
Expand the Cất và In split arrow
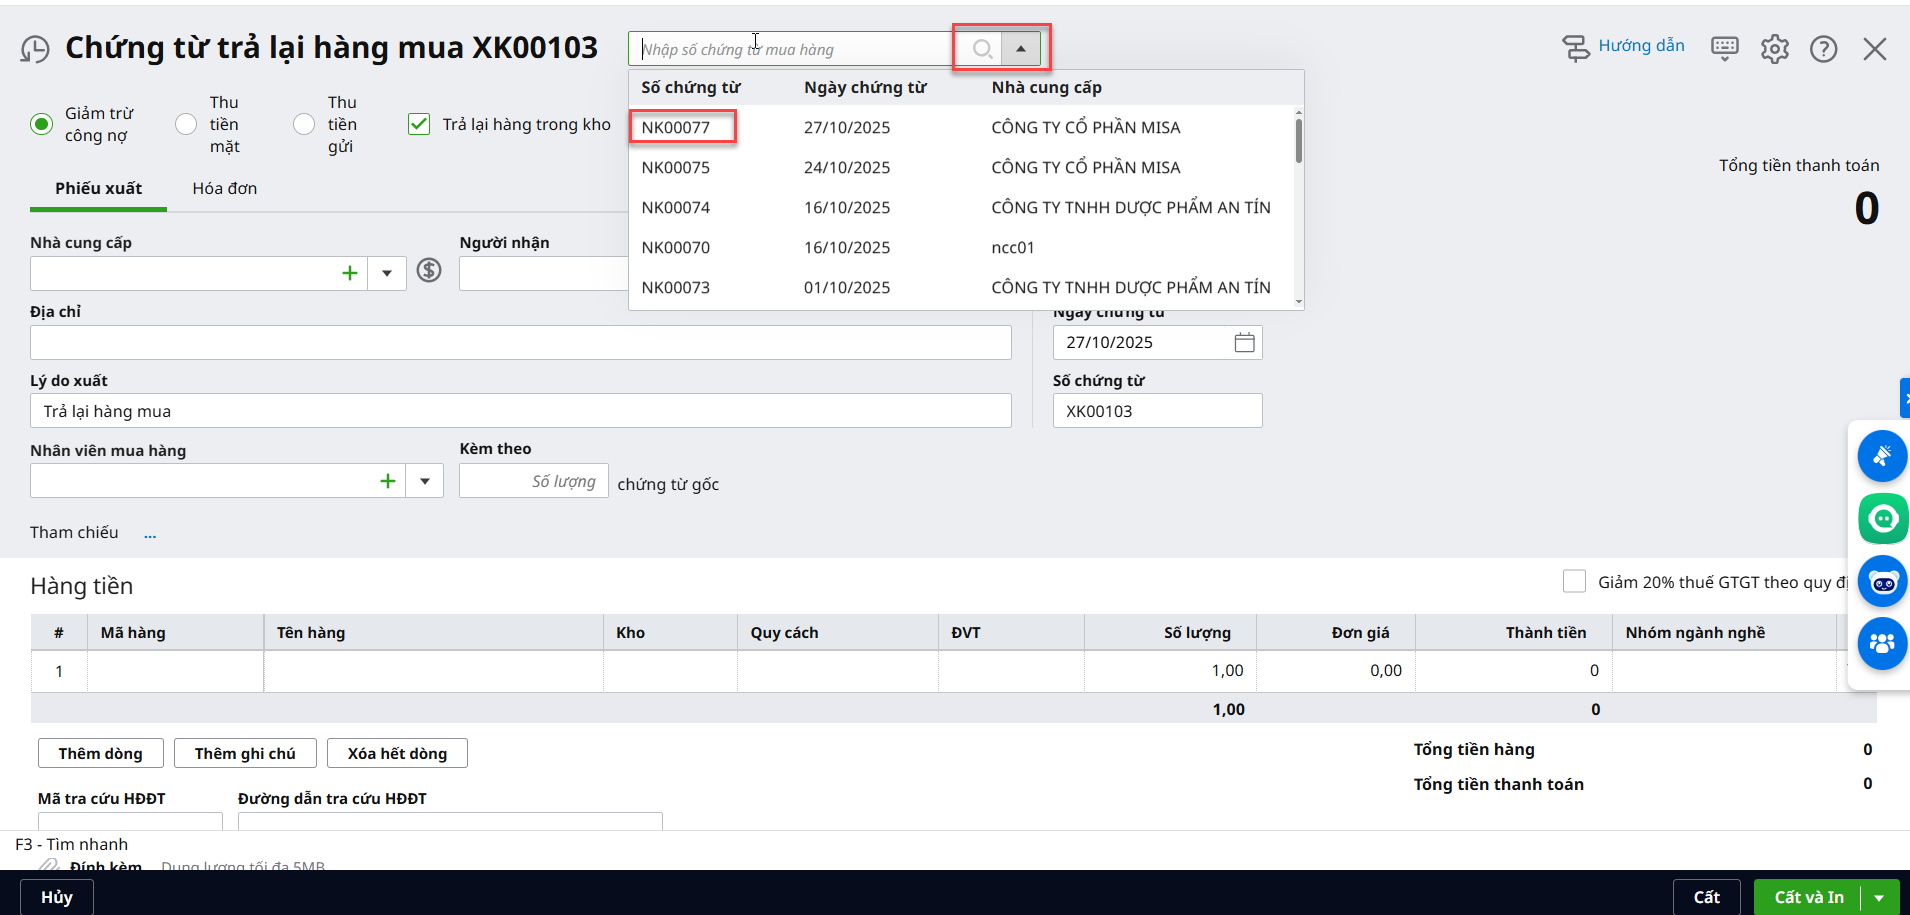[1880, 898]
